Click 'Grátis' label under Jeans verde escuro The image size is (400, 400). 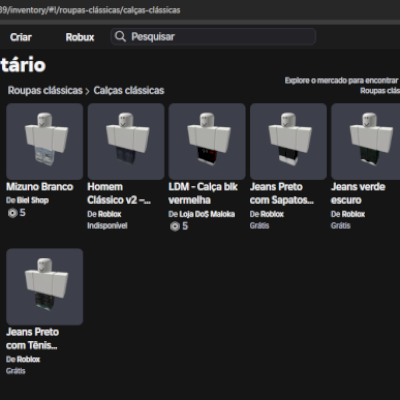coord(341,226)
